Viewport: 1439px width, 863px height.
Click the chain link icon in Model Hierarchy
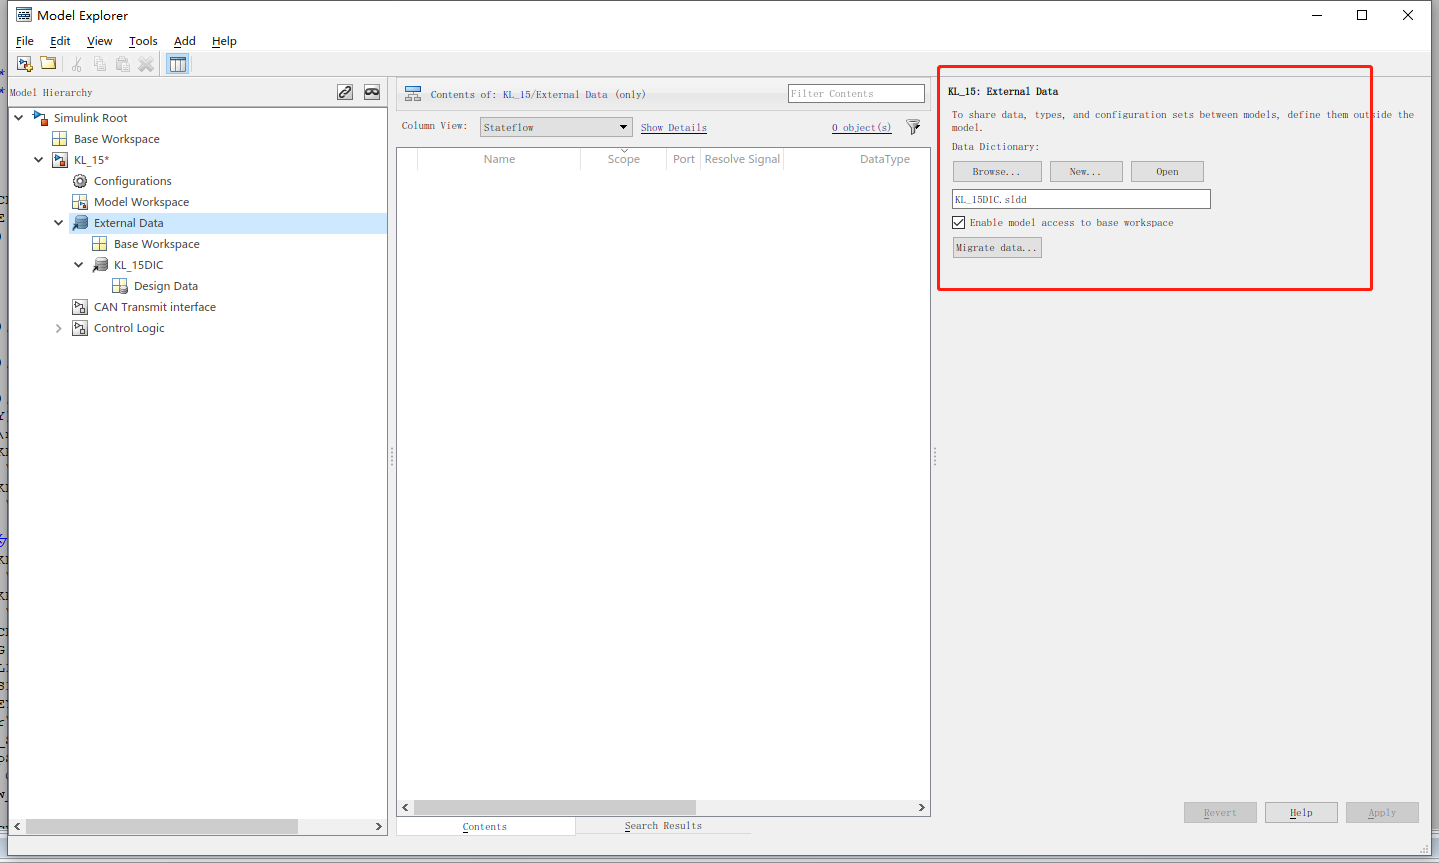coord(345,92)
